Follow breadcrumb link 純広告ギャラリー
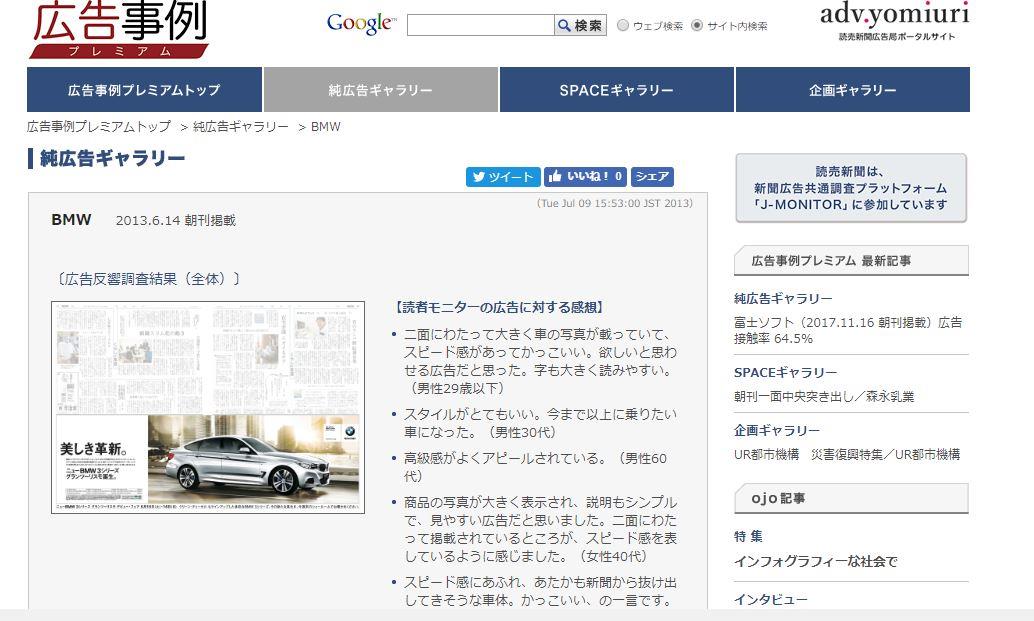Viewport: 1034px width, 621px height. click(241, 127)
